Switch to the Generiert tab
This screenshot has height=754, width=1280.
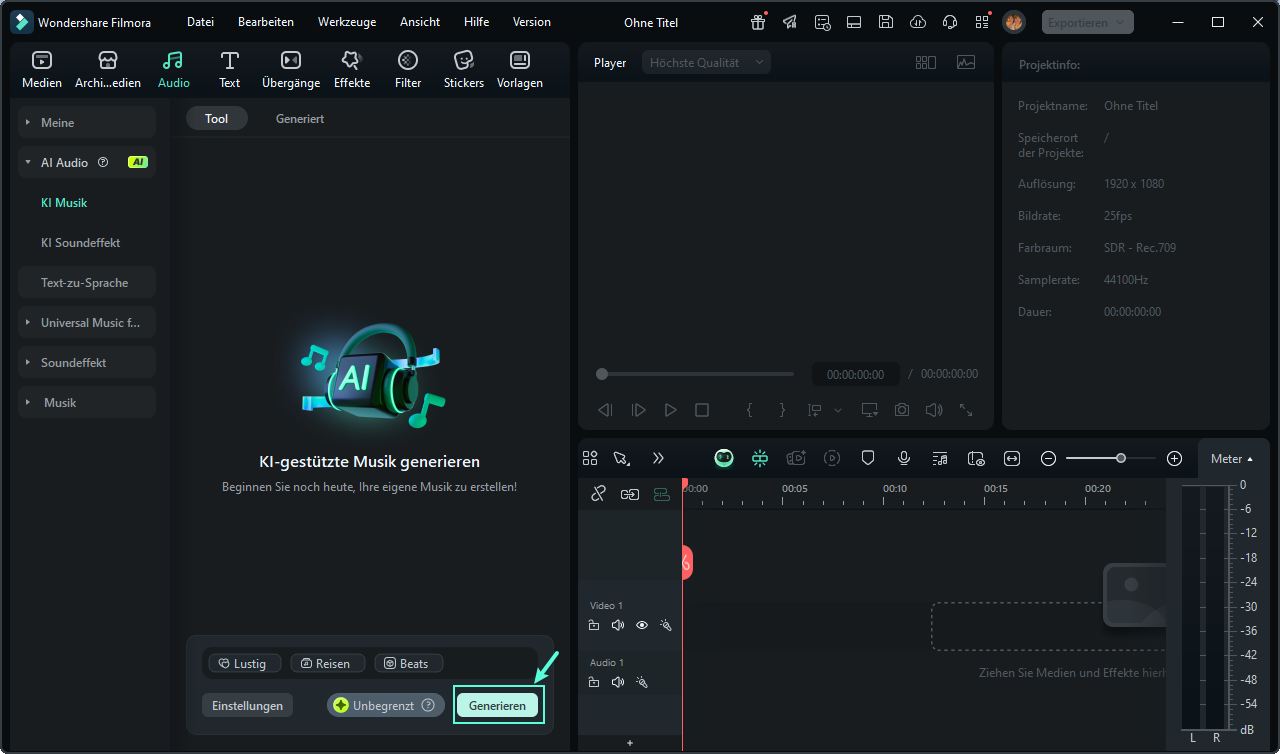pyautogui.click(x=300, y=118)
